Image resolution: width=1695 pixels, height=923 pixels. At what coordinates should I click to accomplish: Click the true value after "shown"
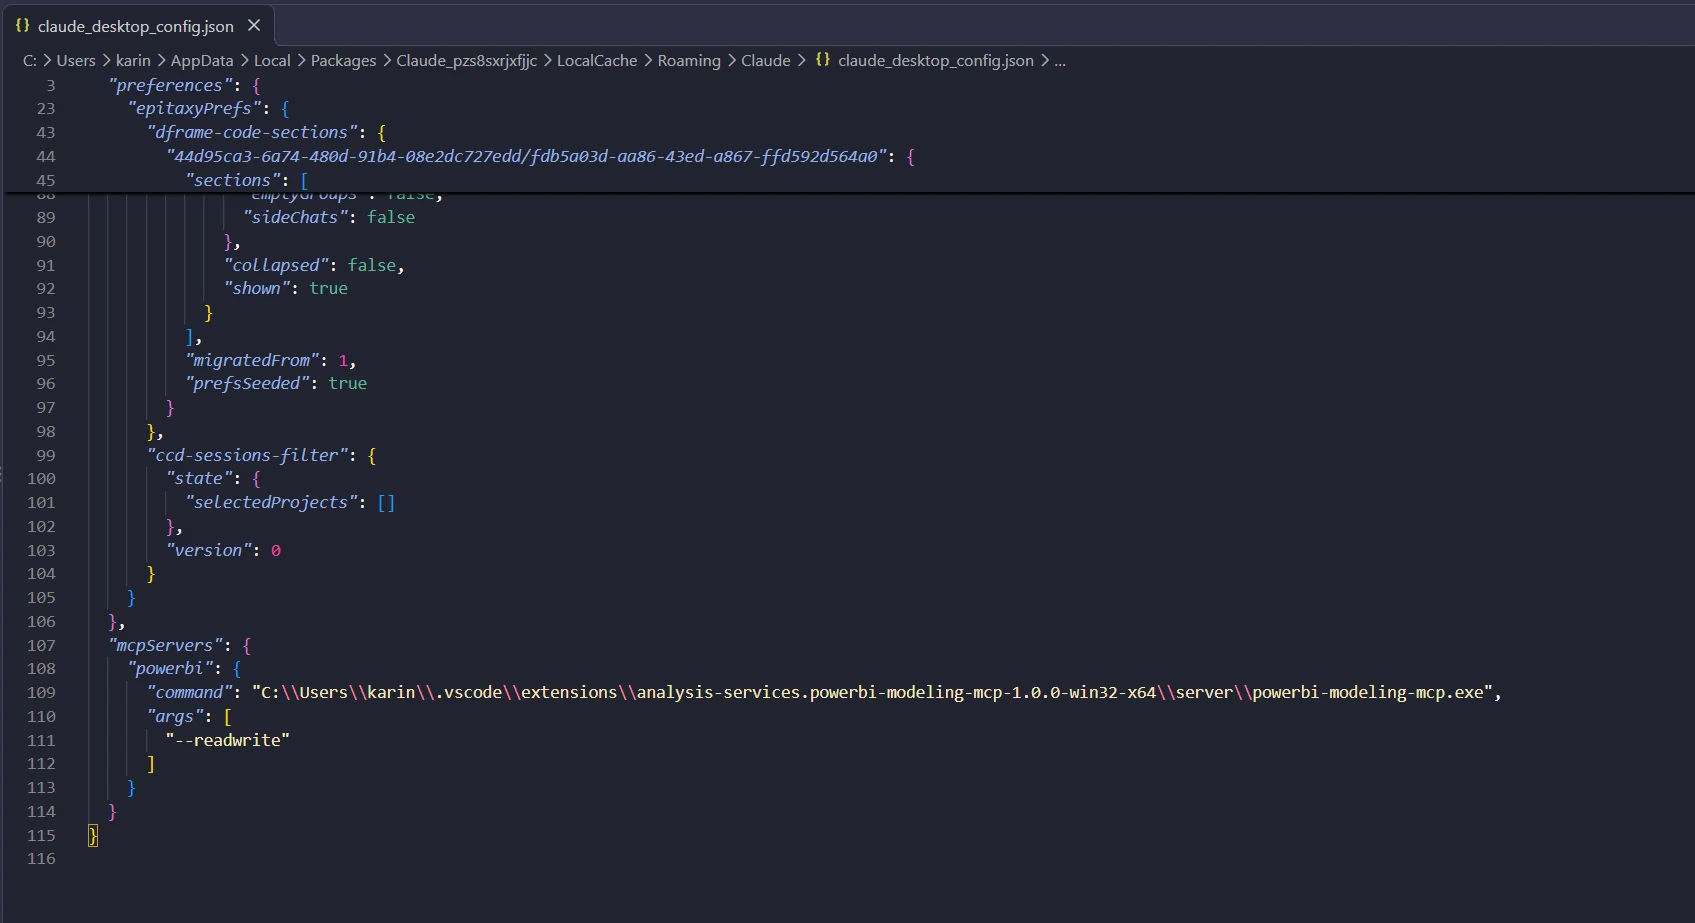coord(329,288)
